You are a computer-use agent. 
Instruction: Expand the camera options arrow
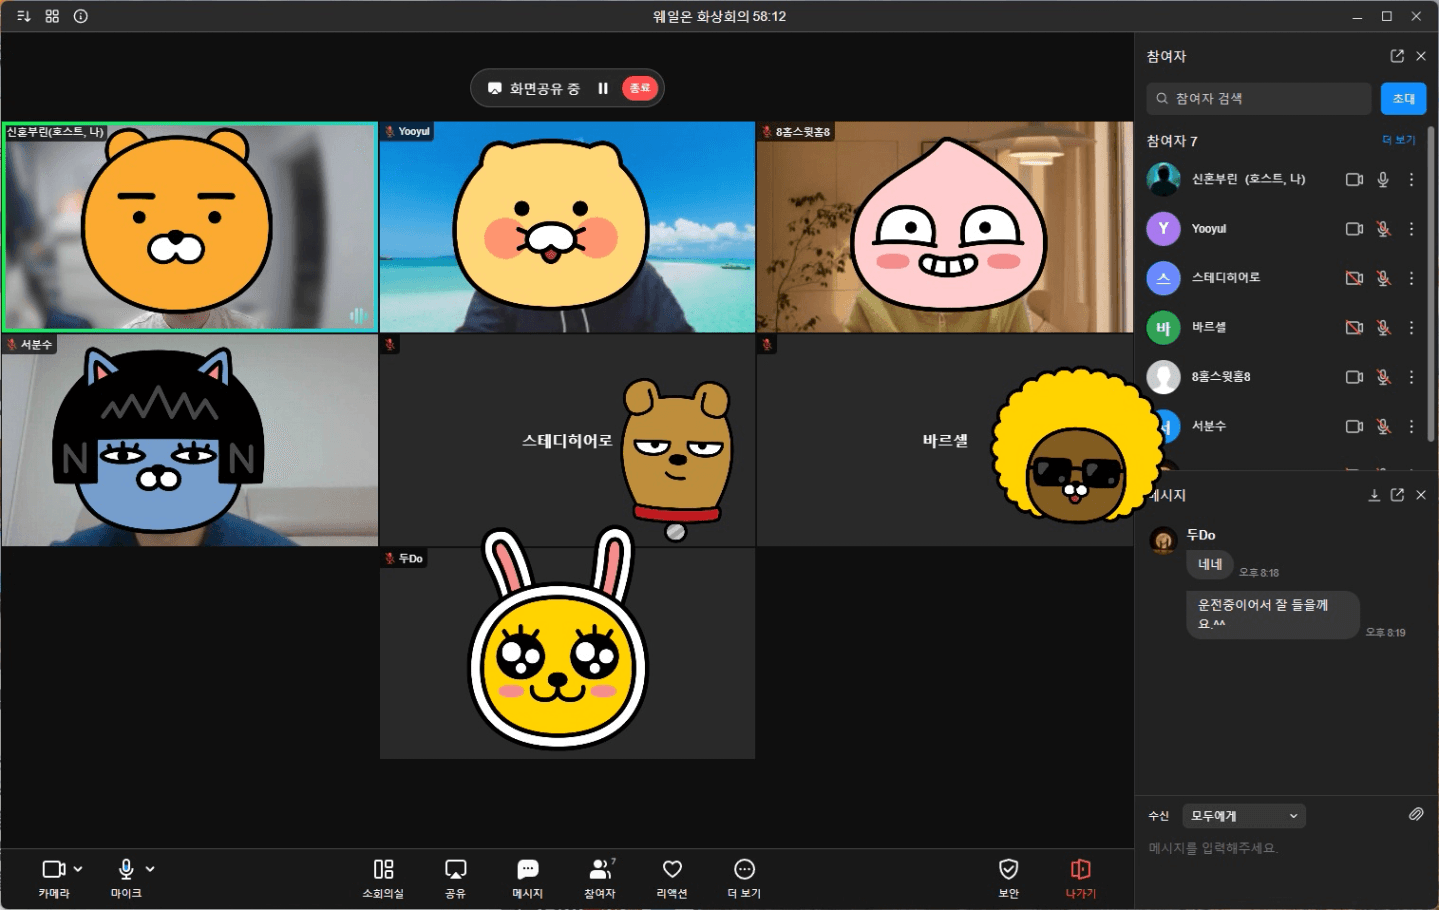click(x=78, y=869)
